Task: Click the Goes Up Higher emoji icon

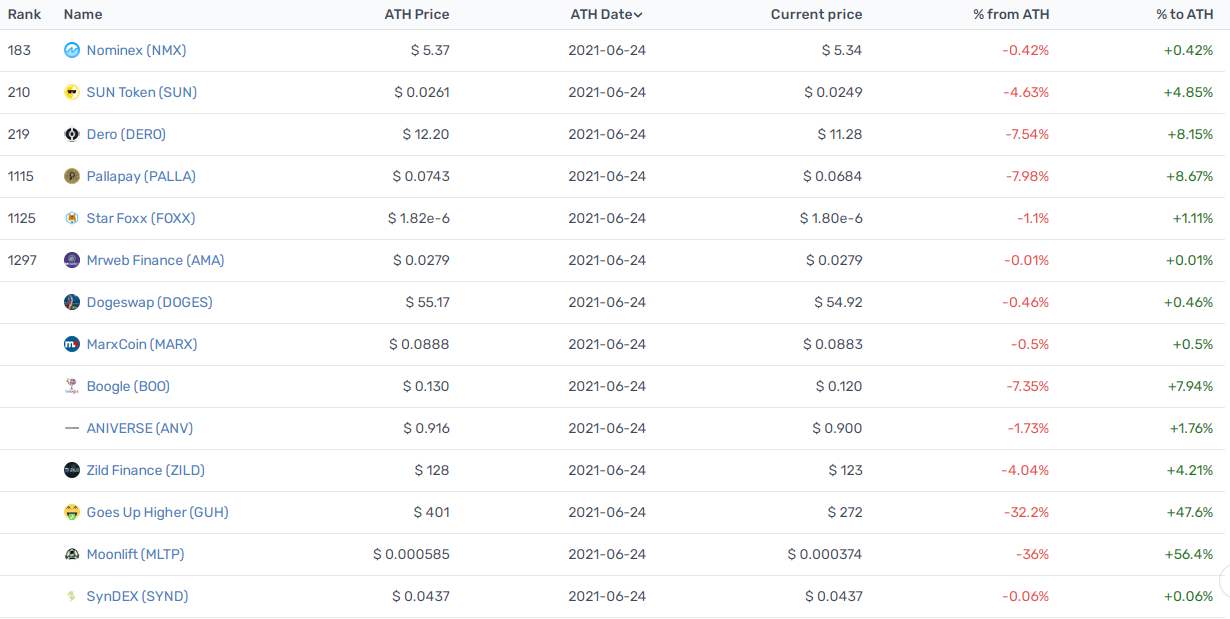Action: coord(72,512)
